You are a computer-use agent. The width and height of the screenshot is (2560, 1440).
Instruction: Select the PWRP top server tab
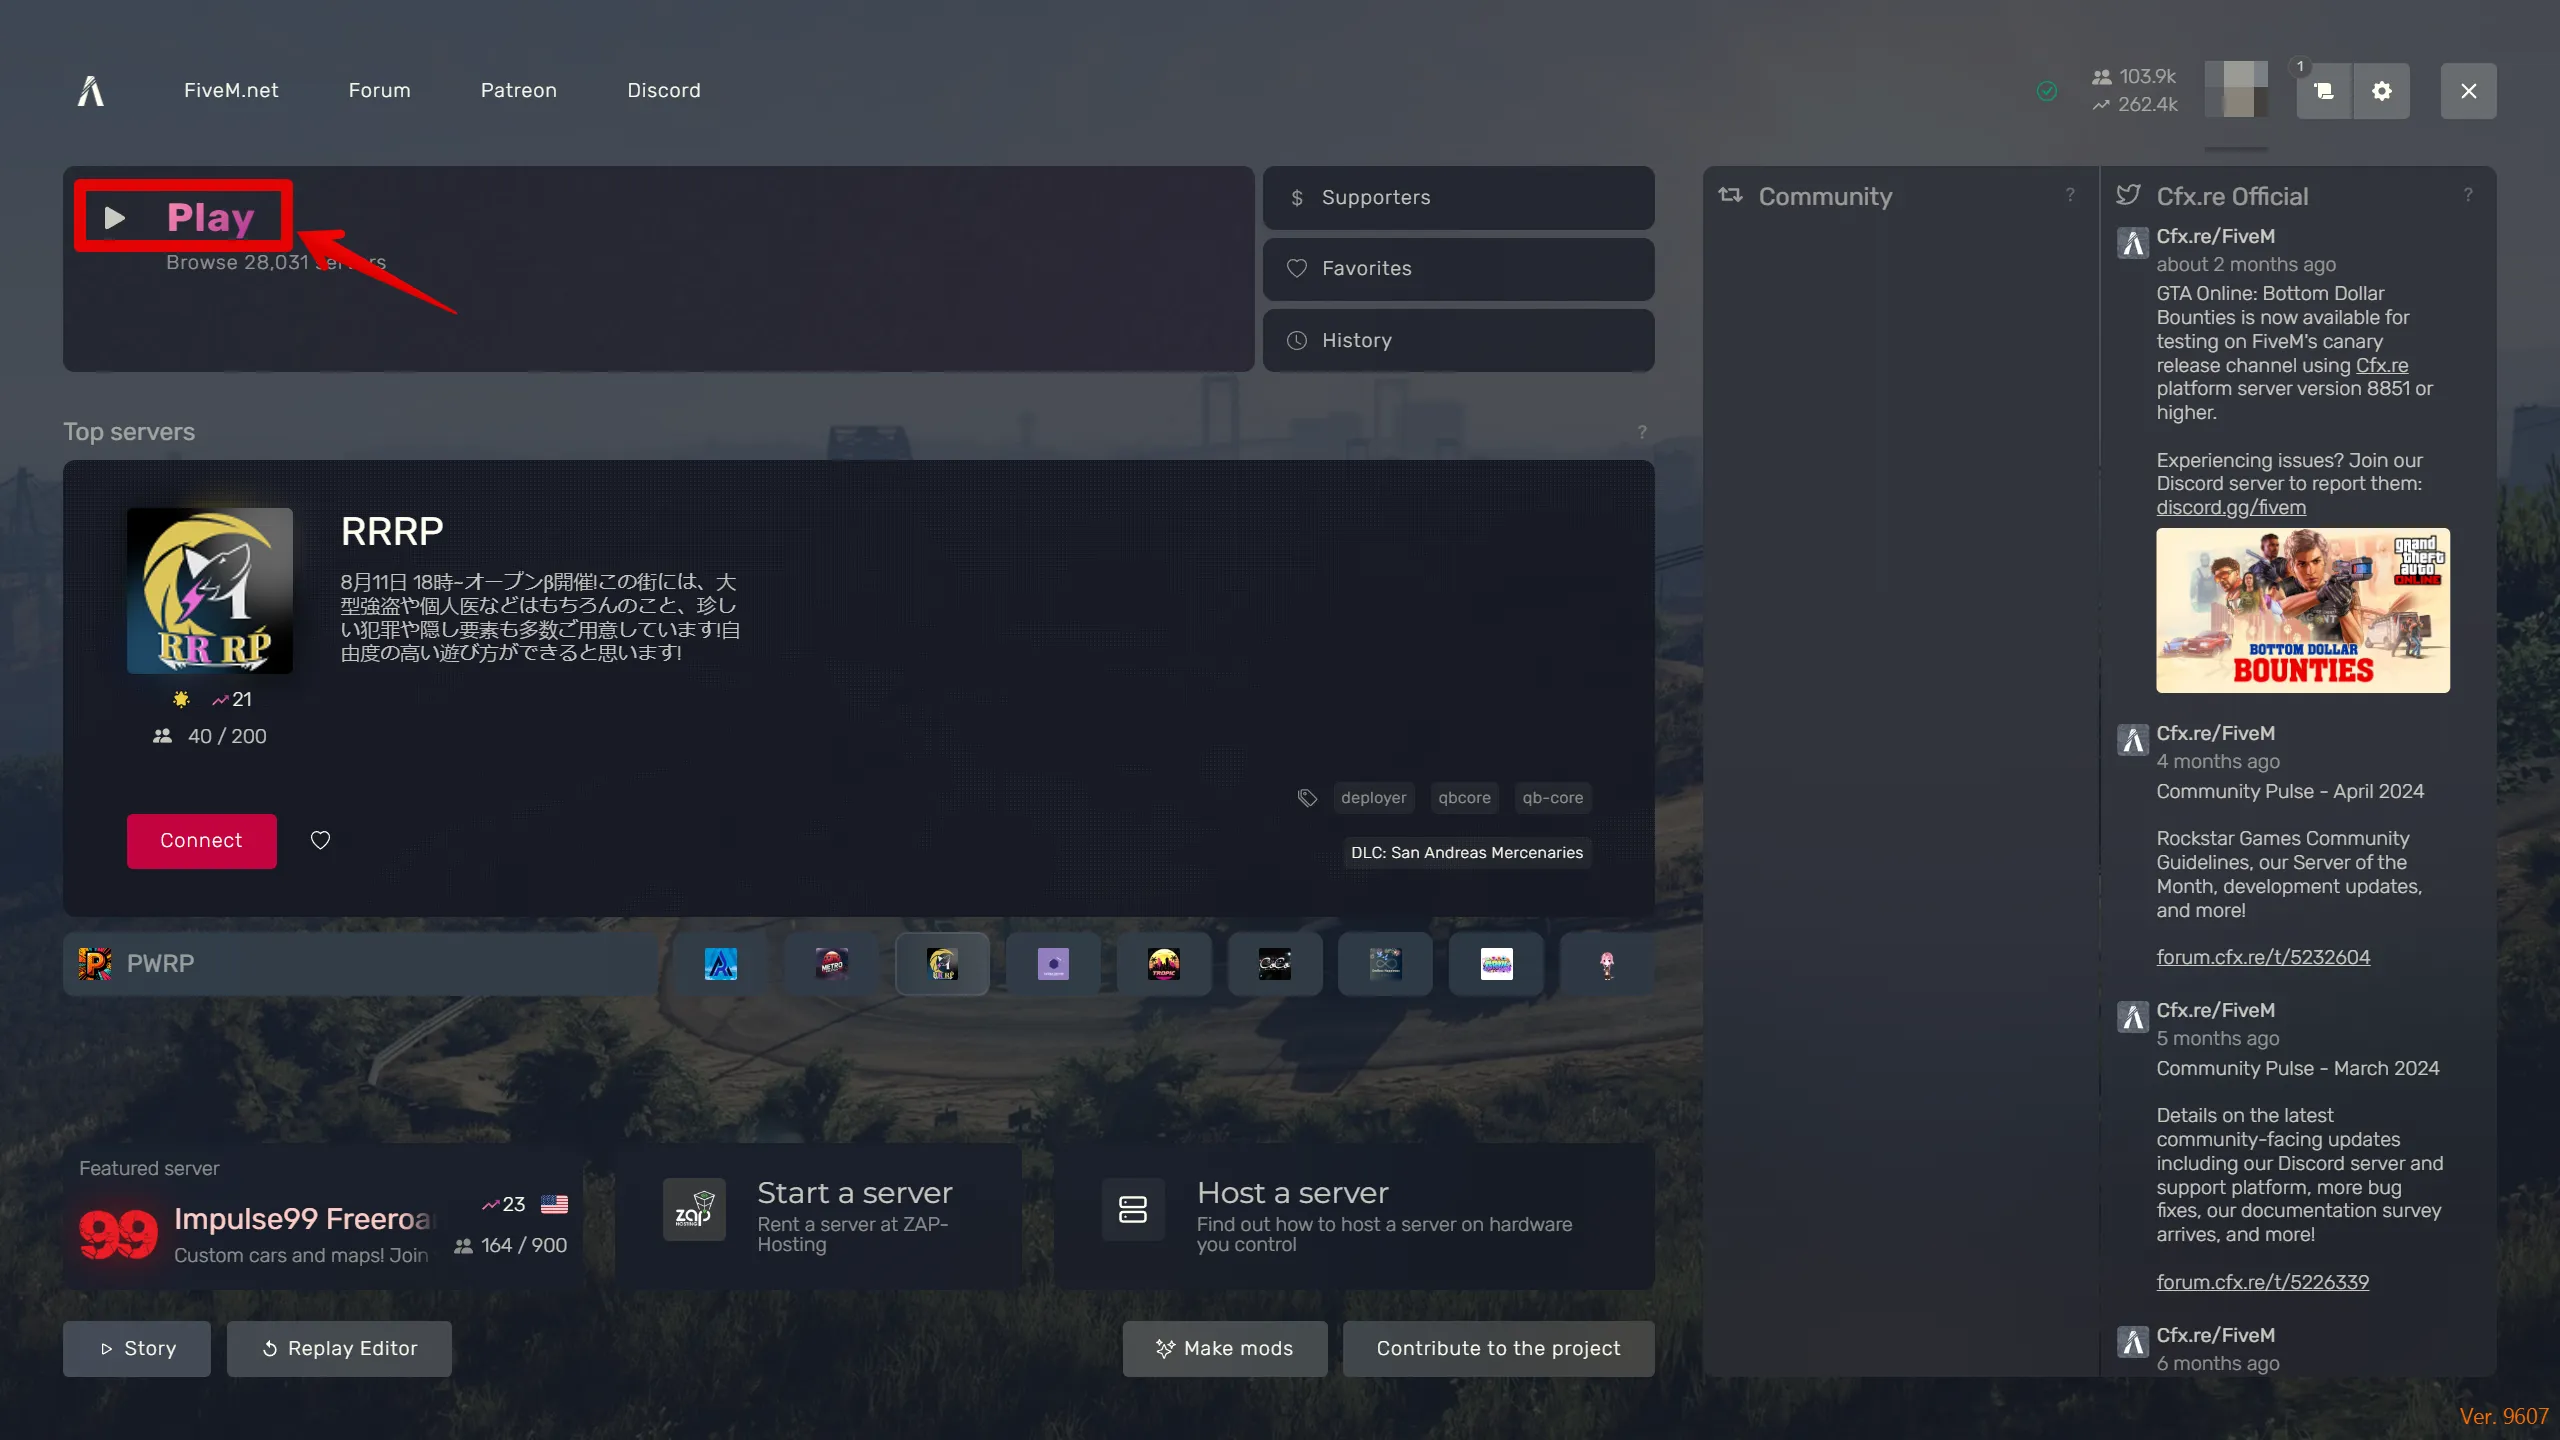coord(362,964)
